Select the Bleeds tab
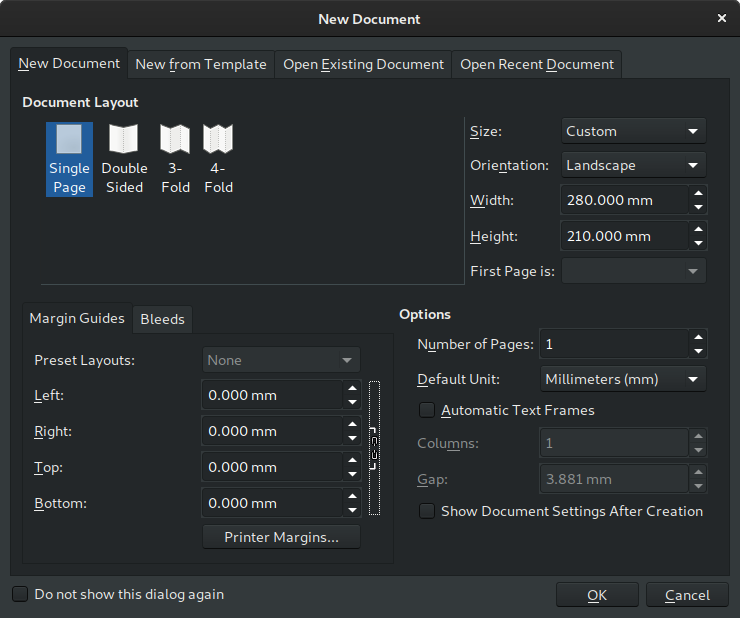Image resolution: width=740 pixels, height=618 pixels. point(162,319)
